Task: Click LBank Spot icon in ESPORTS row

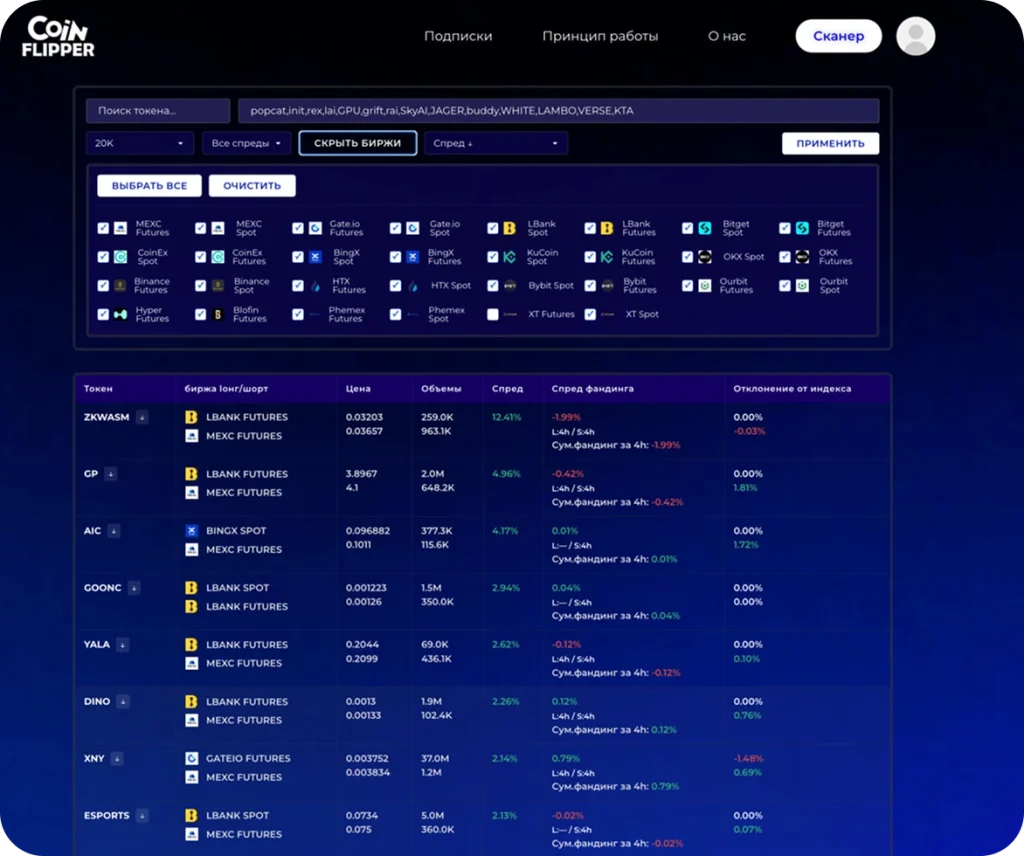Action: click(x=191, y=815)
